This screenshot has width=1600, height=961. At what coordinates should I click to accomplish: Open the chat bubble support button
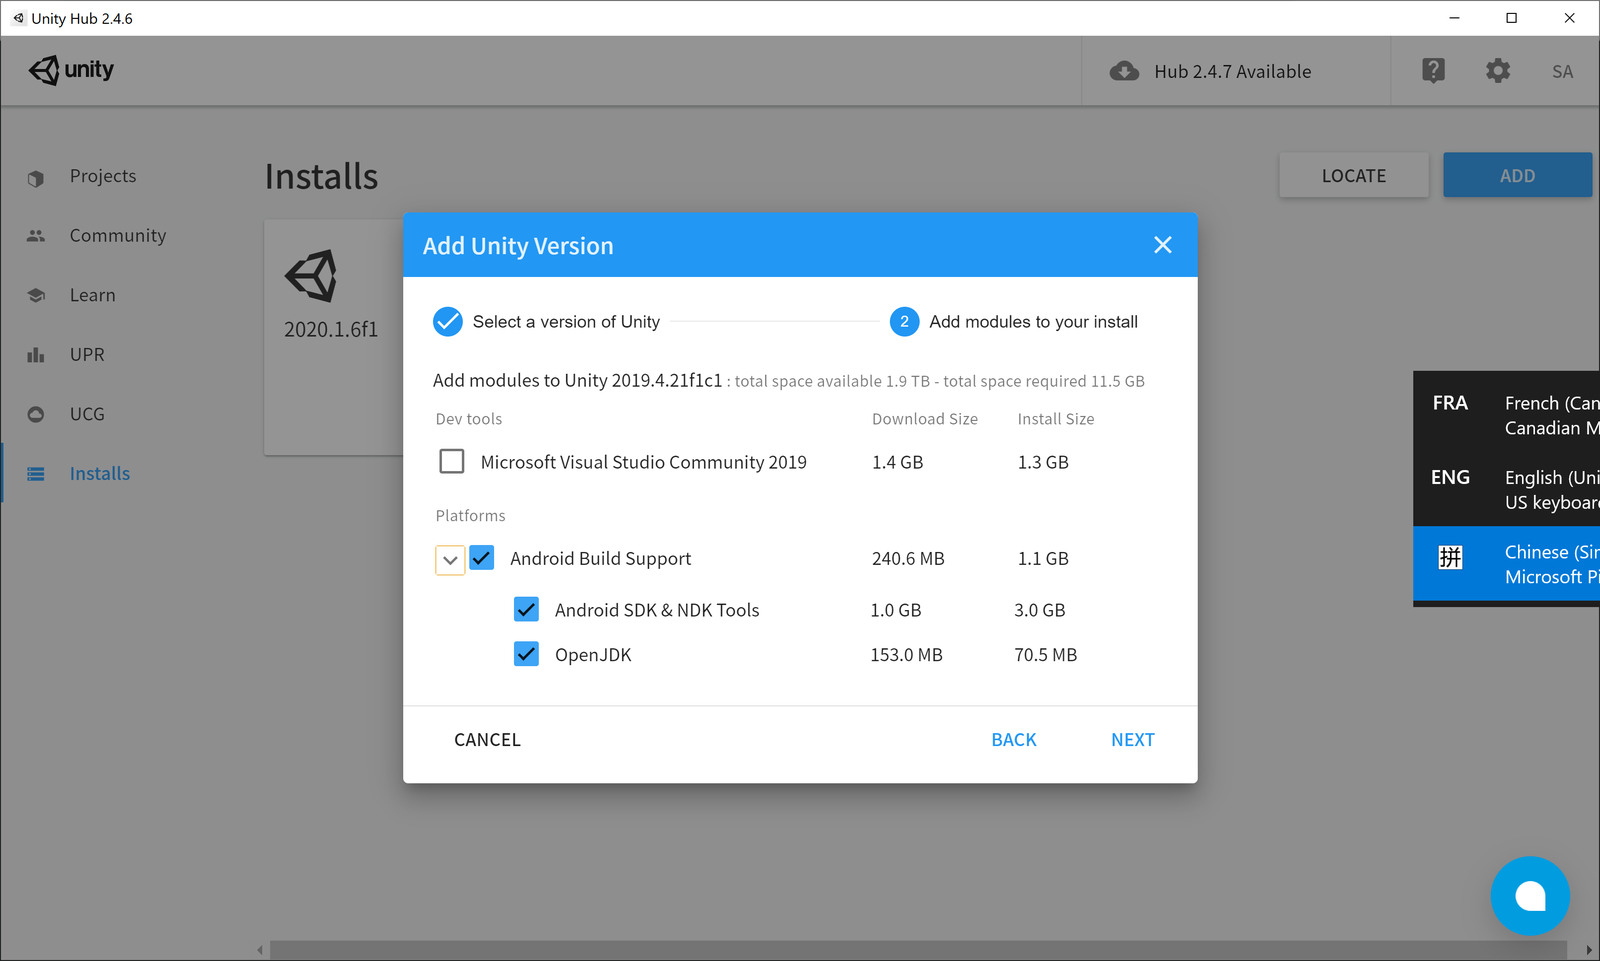[x=1530, y=895]
